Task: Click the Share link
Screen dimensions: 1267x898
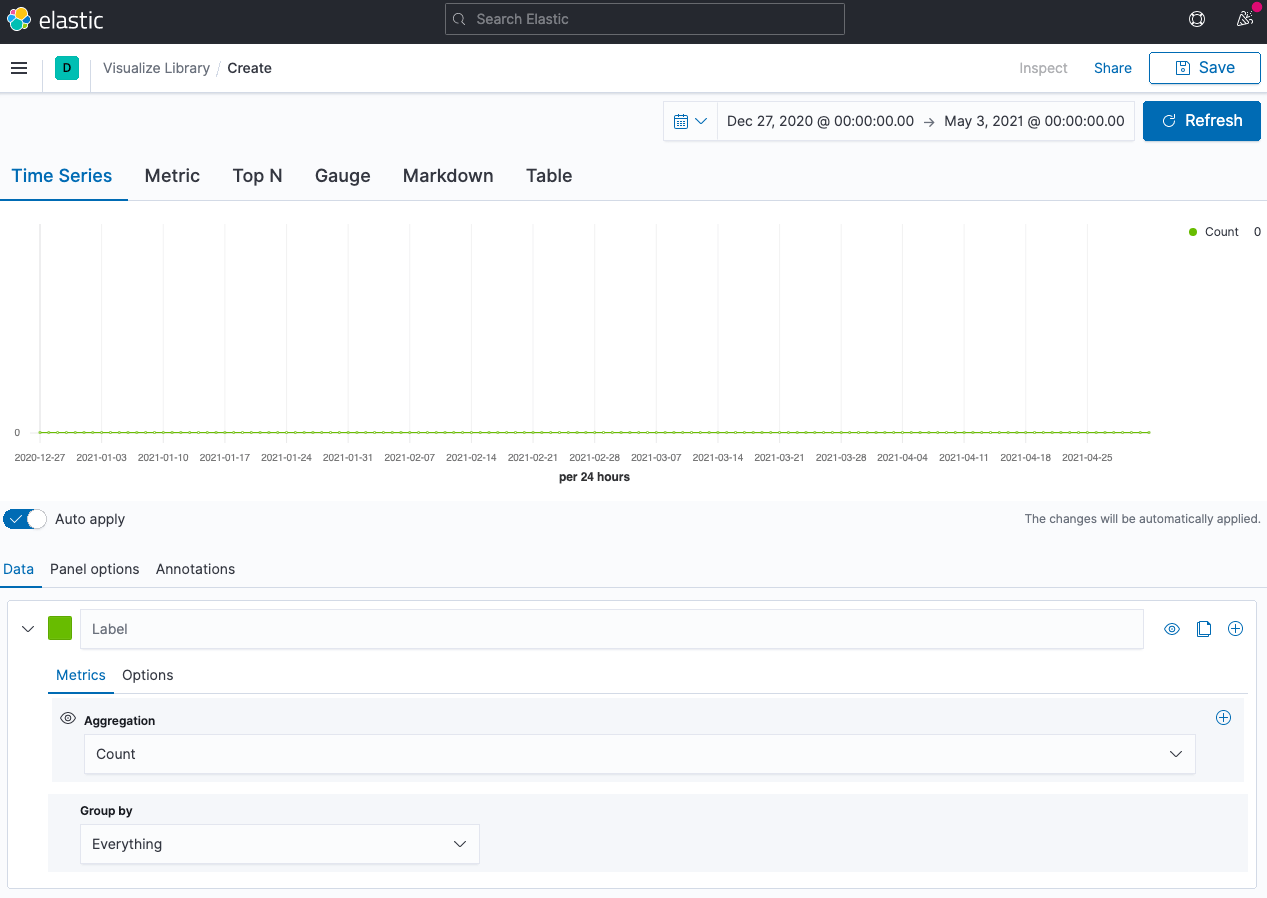Action: coord(1112,68)
